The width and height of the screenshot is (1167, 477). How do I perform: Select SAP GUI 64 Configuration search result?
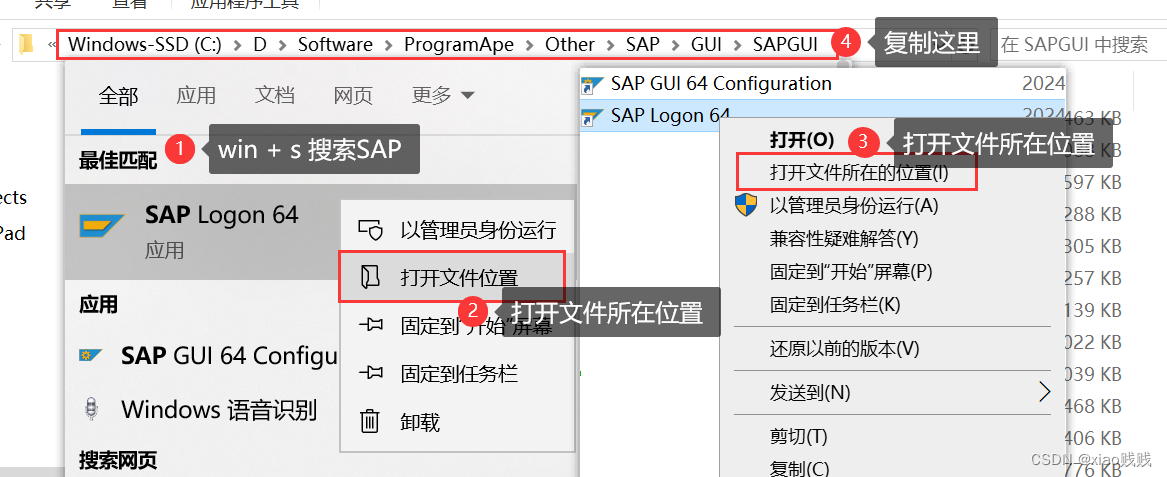point(202,356)
